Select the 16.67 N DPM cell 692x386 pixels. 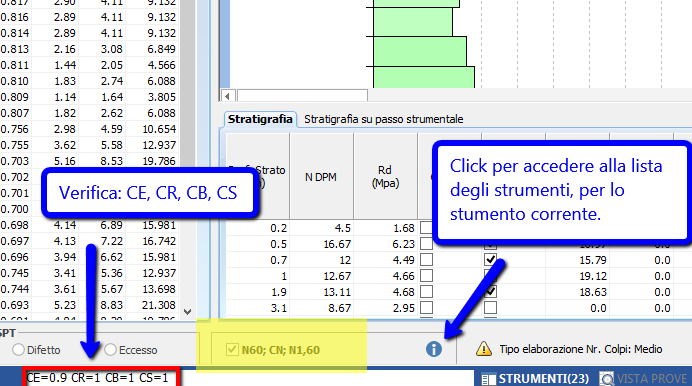pos(321,244)
